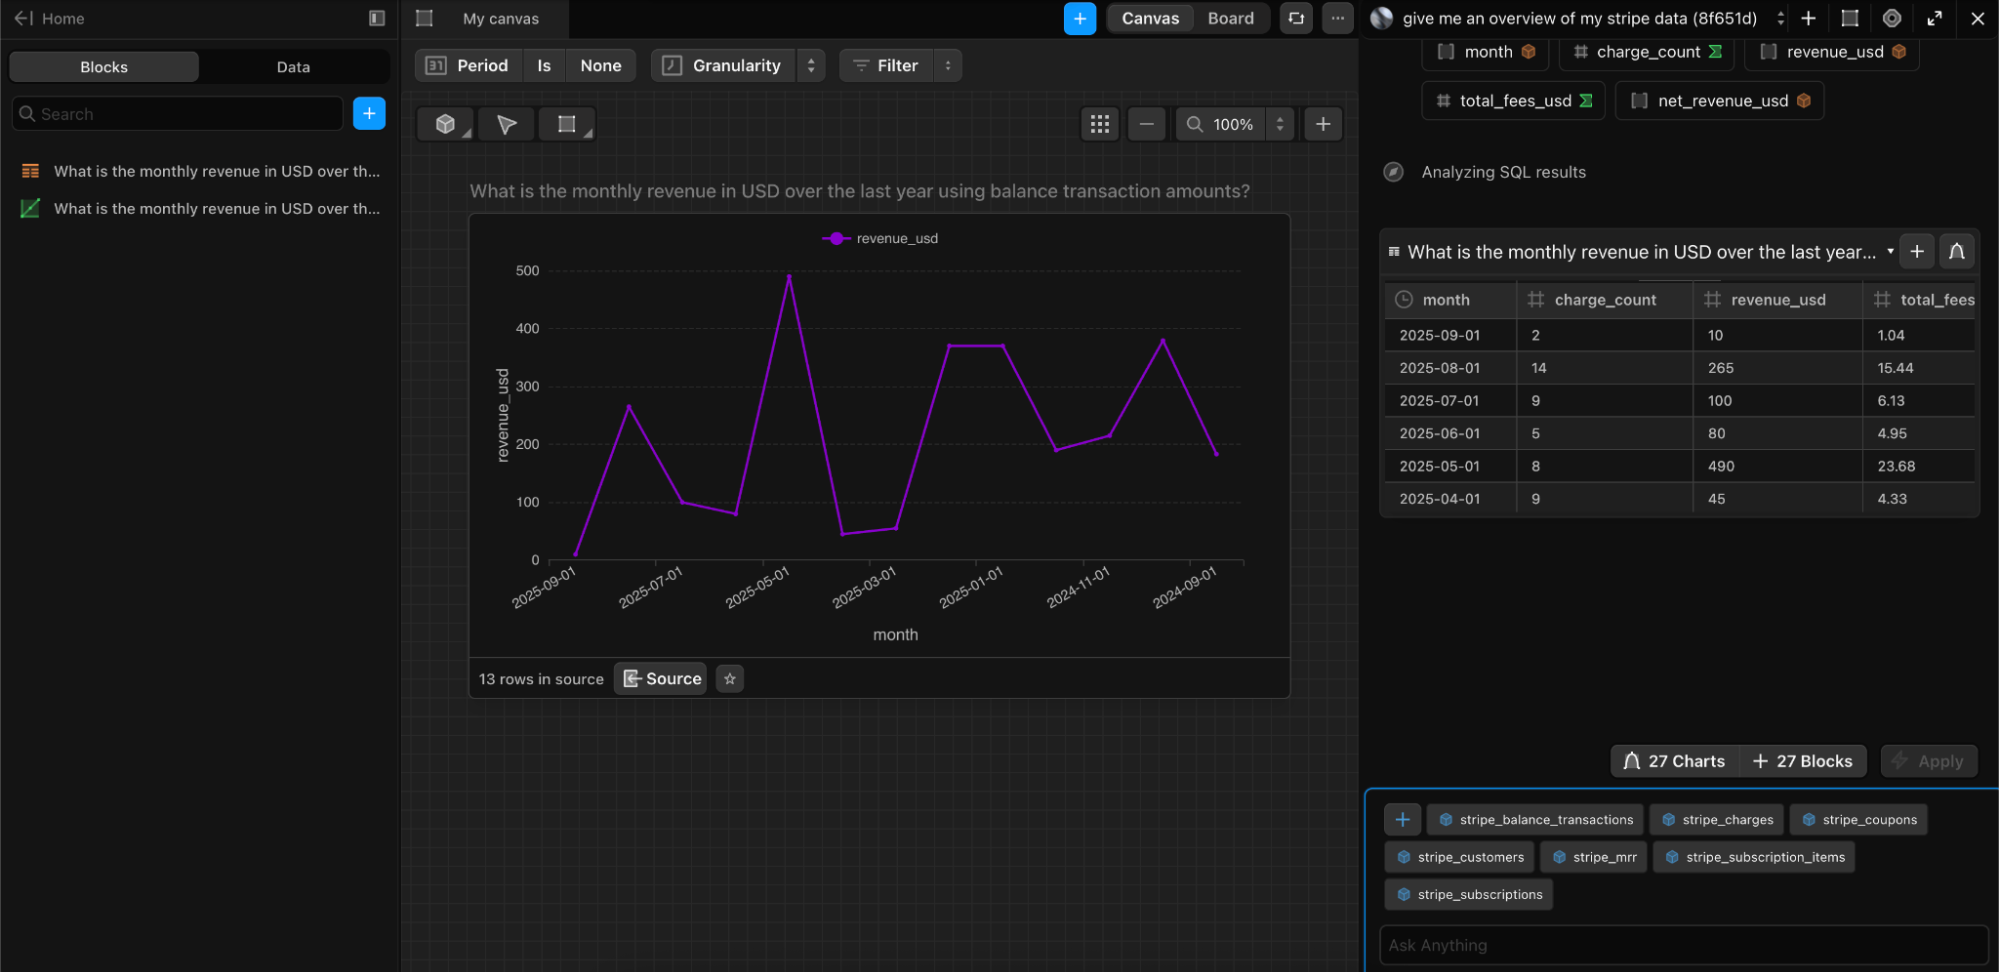This screenshot has height=973, width=1999.
Task: Select the frame rectangle tool
Action: 567,124
